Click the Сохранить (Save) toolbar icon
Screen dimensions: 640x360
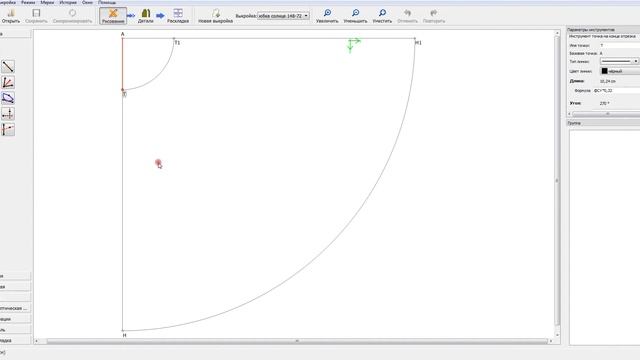[36, 16]
